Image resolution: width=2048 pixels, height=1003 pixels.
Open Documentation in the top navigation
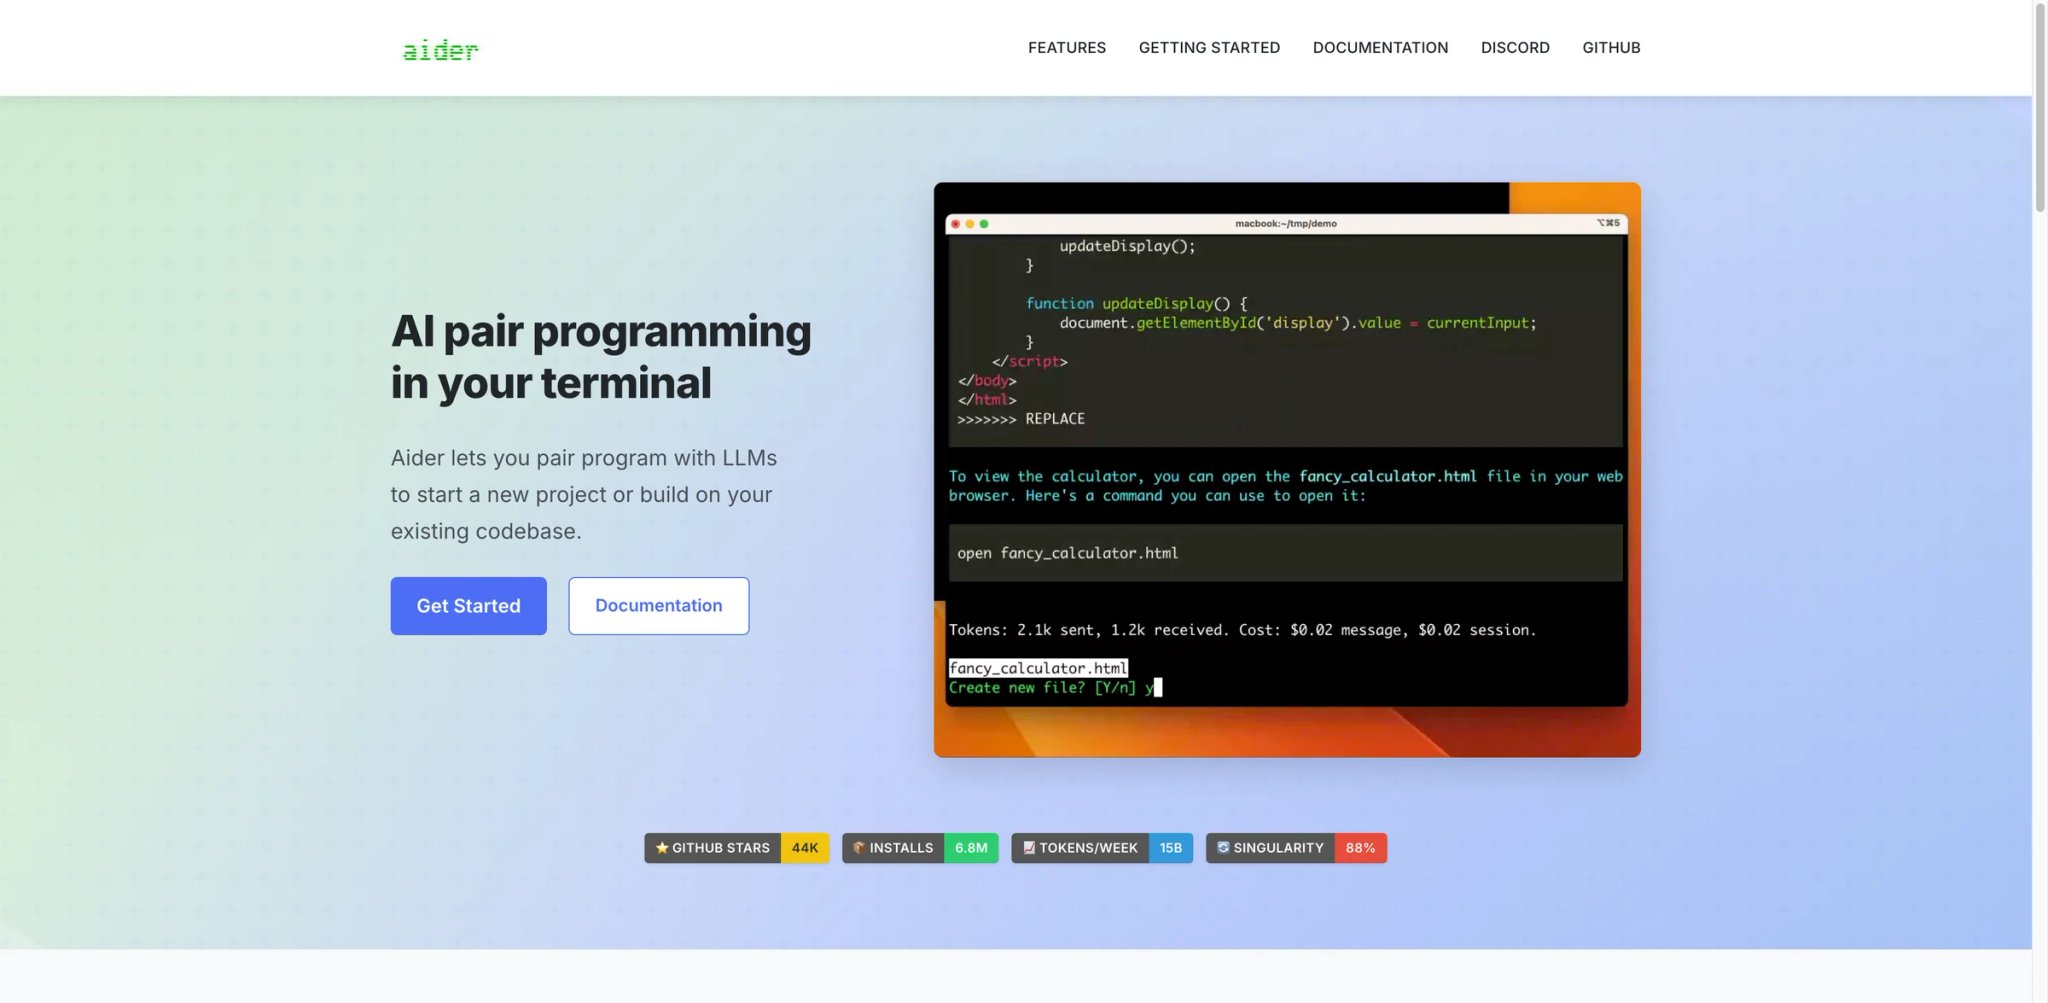[x=1380, y=48]
